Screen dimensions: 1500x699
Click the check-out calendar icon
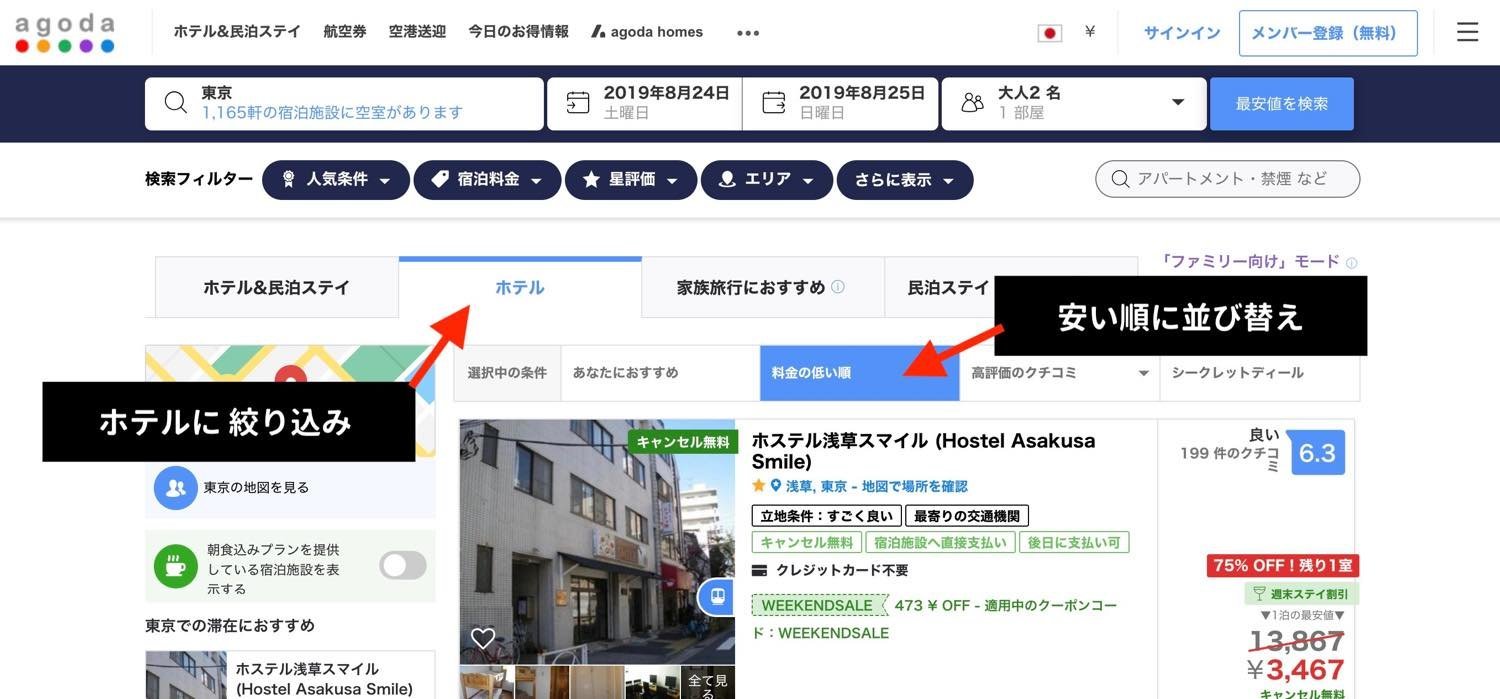(x=774, y=103)
